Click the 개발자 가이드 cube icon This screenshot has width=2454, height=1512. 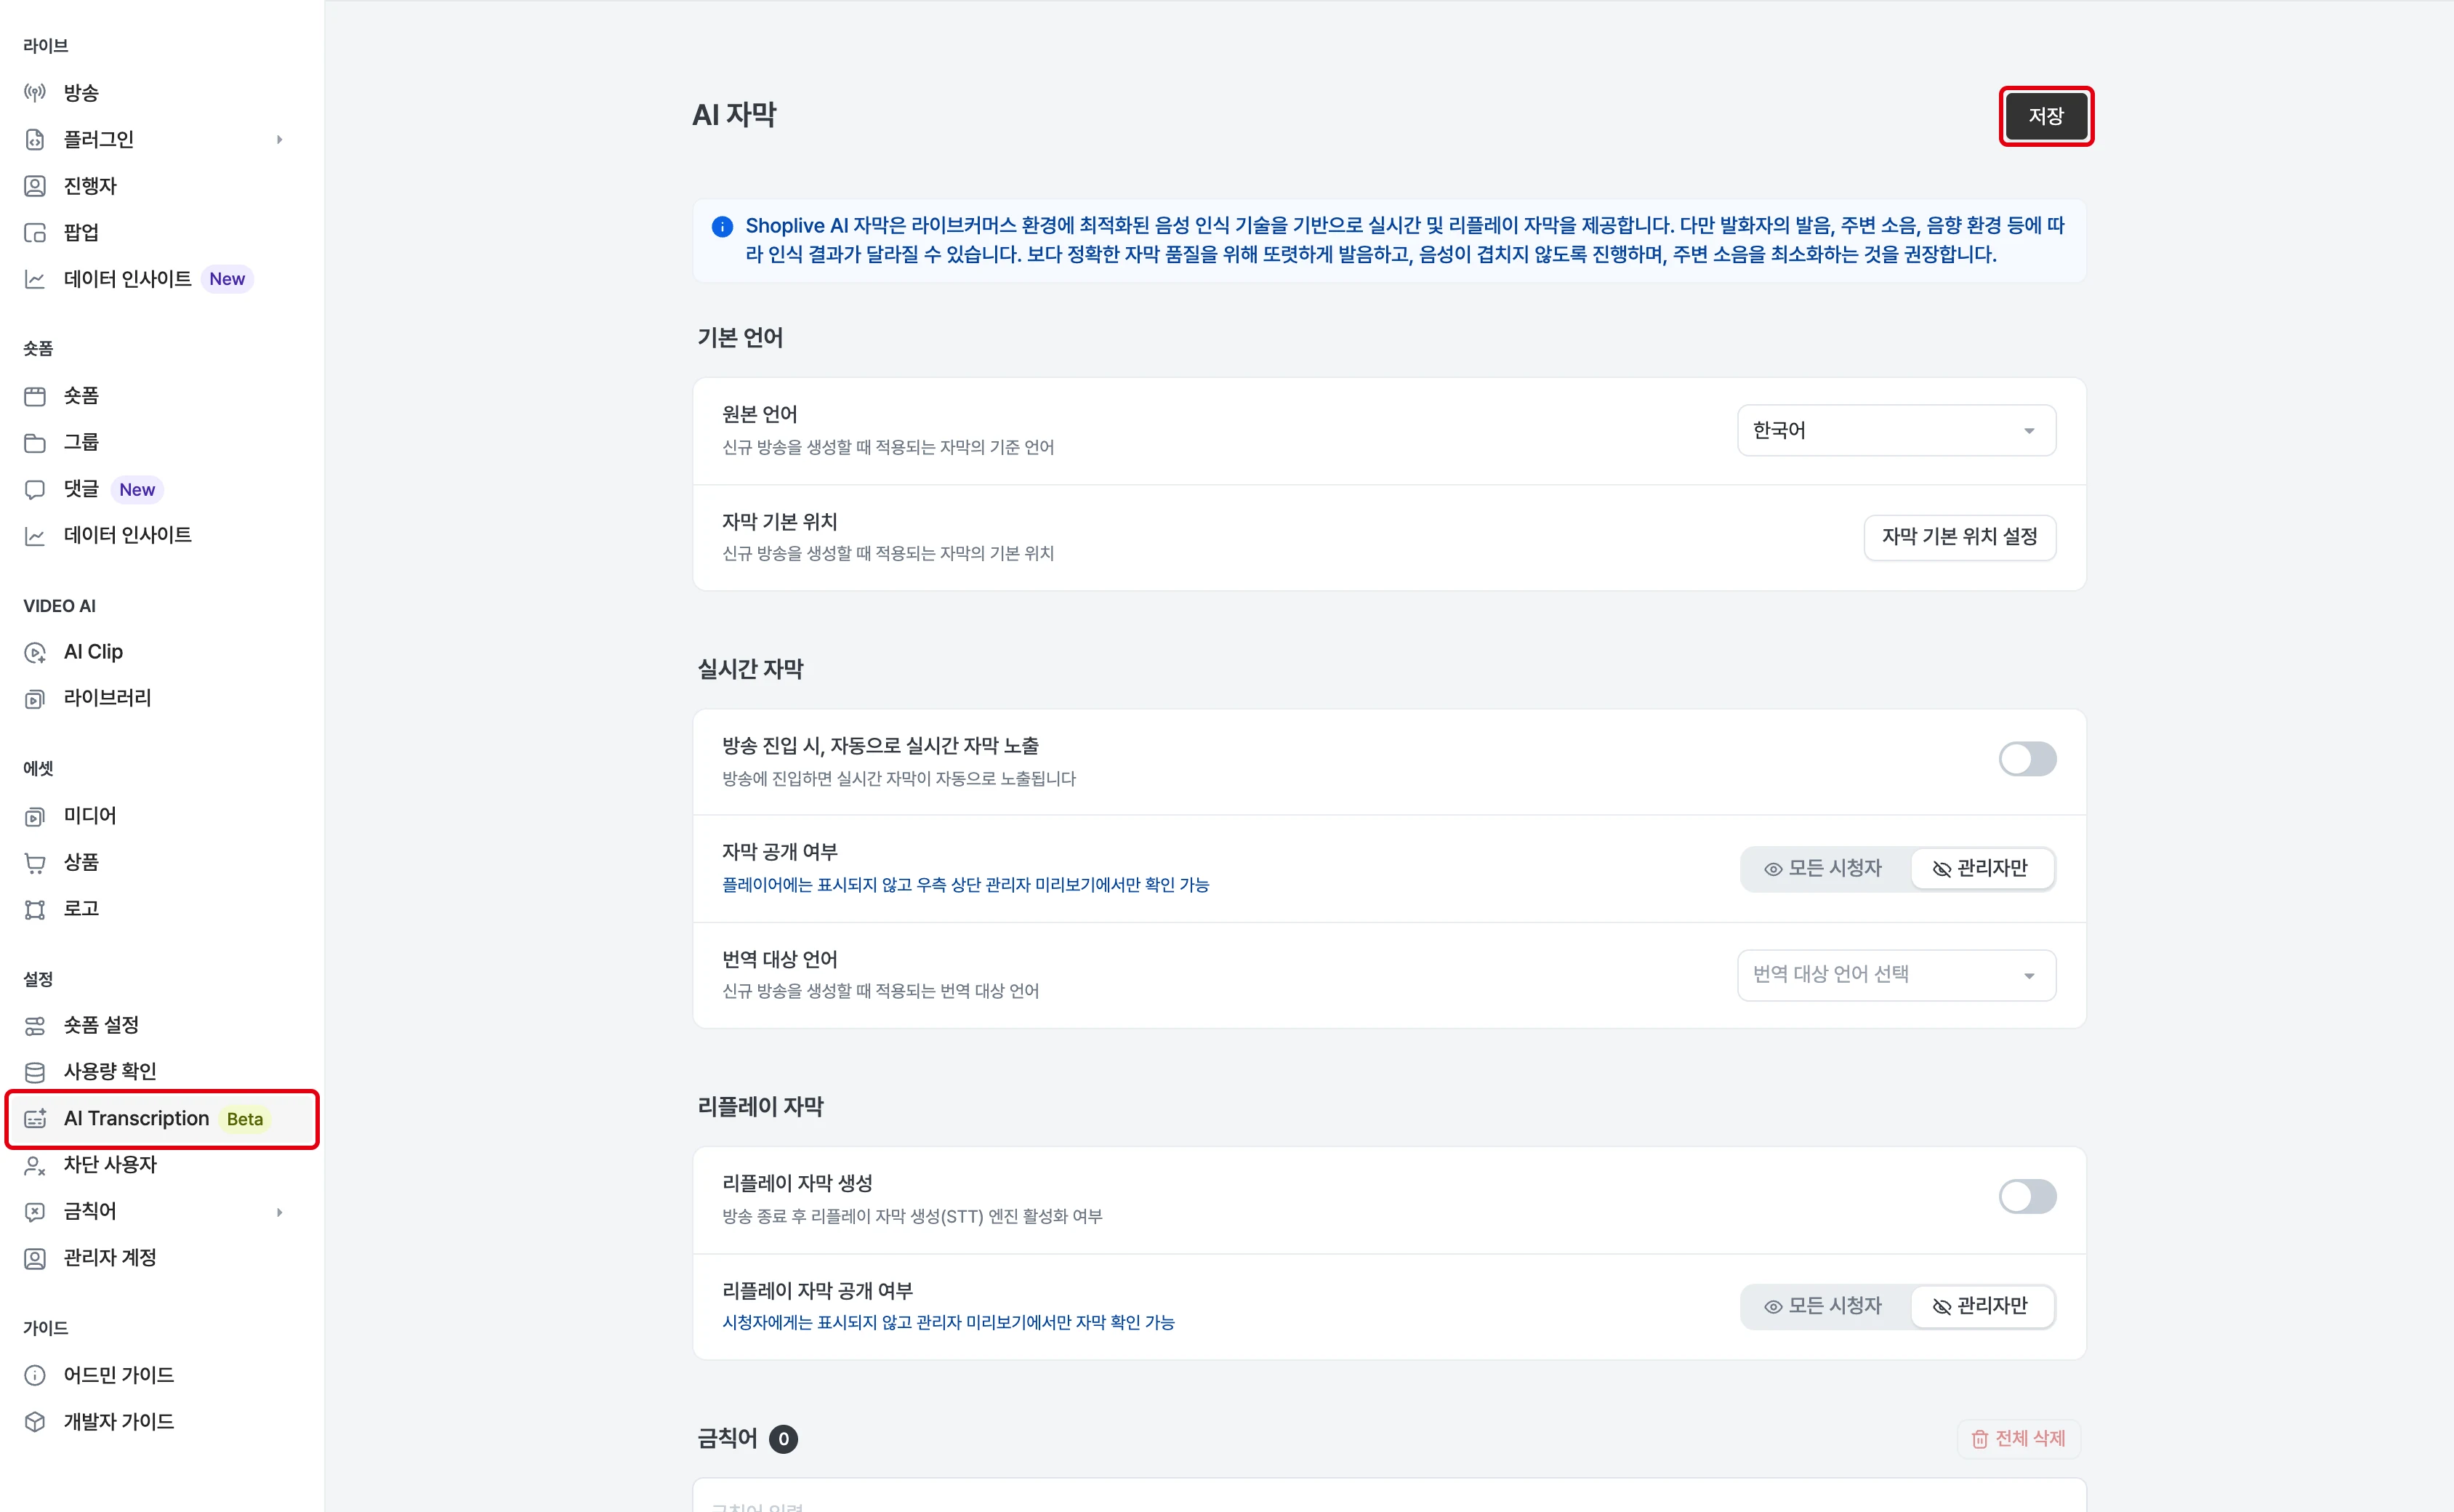click(x=35, y=1422)
